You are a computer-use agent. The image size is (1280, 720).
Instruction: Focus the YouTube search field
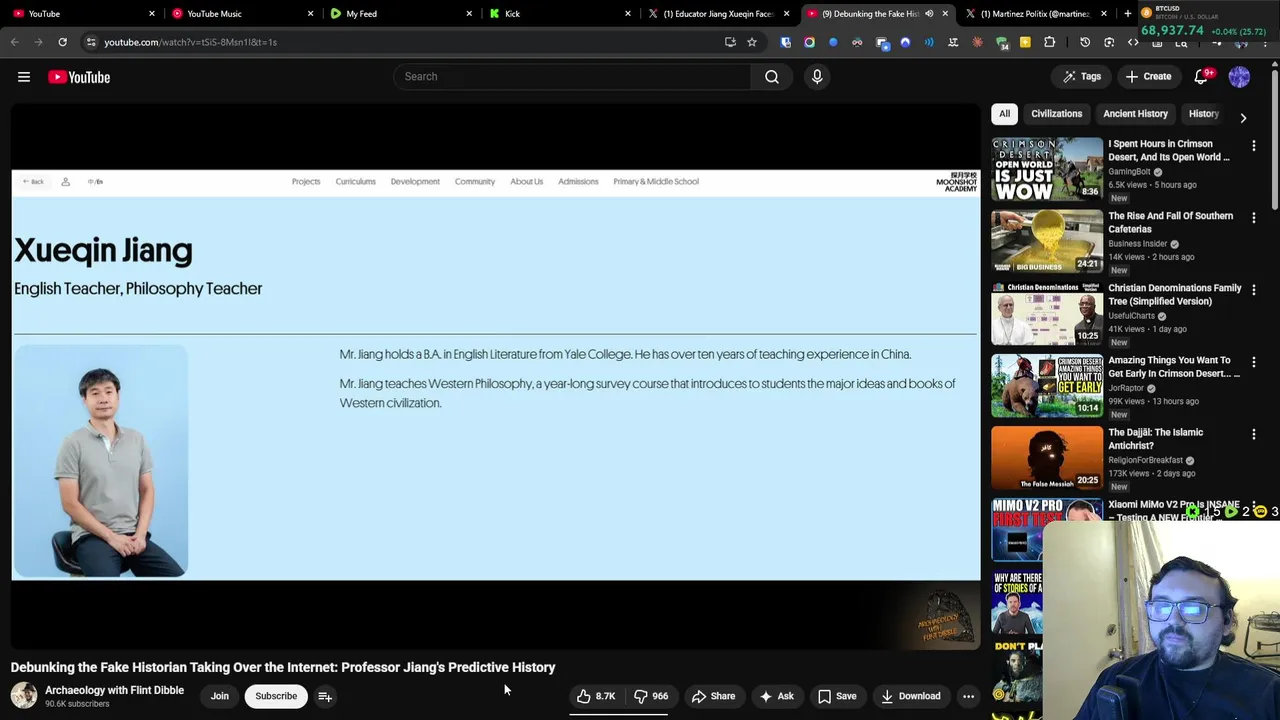pyautogui.click(x=573, y=77)
